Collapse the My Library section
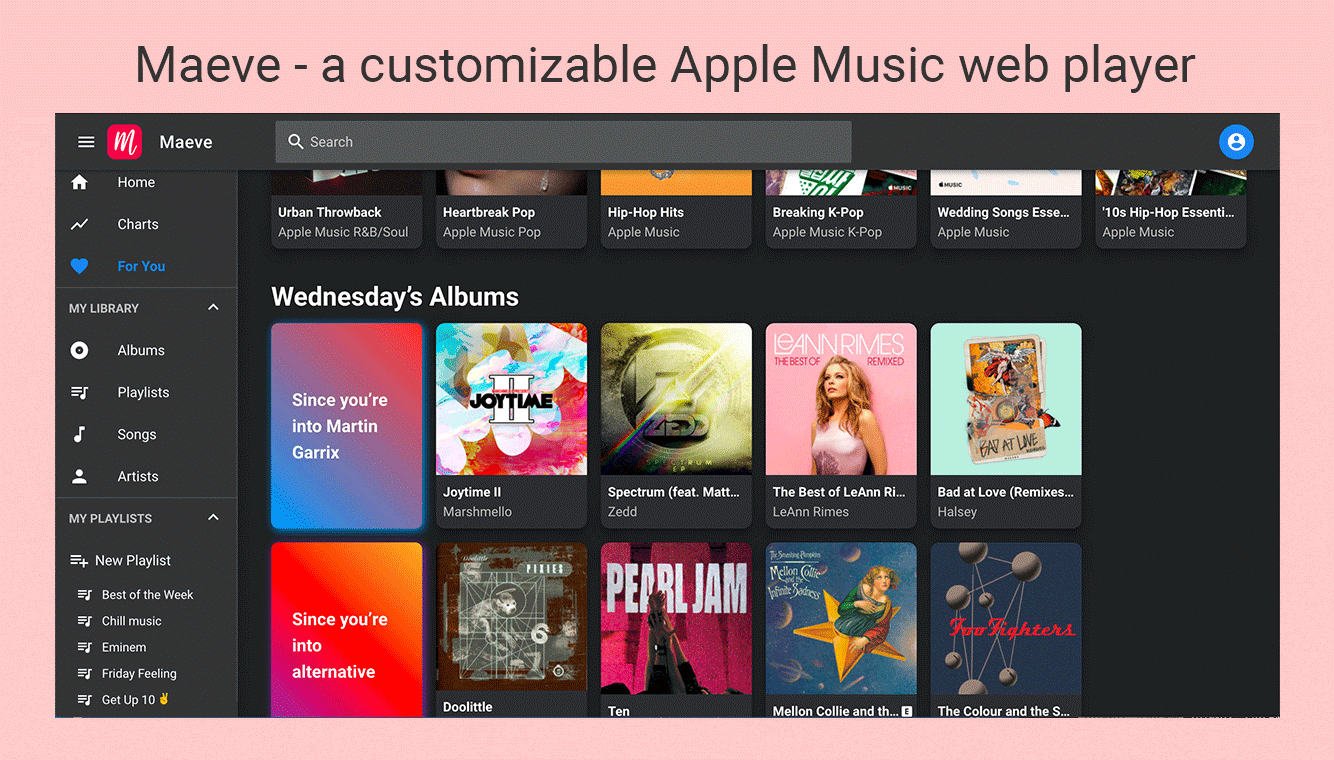 [213, 307]
